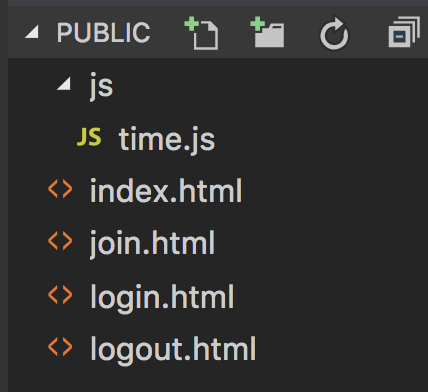
Task: Collapse the js folder triangle
Action: tap(64, 83)
